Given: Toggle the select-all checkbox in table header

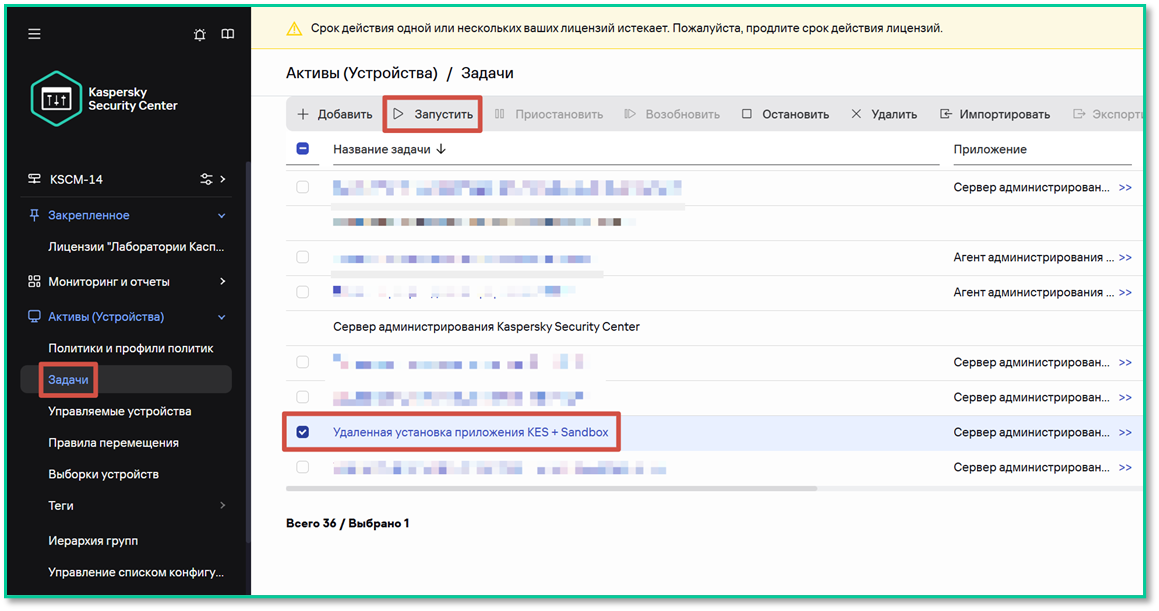Looking at the screenshot, I should [302, 149].
